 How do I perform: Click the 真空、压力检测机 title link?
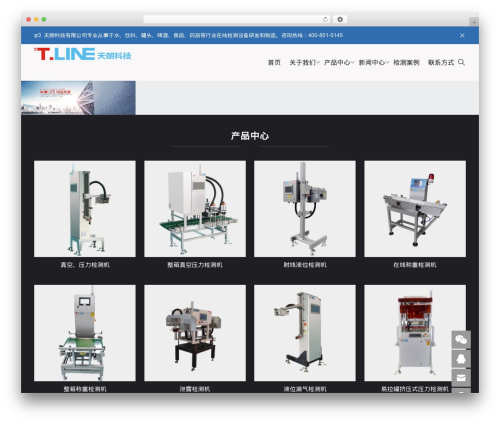[85, 265]
